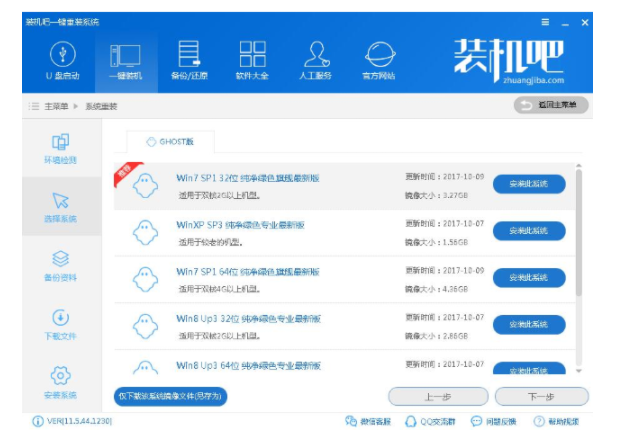Click the ghost icon for Win8 Up3 64位
617x443 pixels.
pos(145,368)
